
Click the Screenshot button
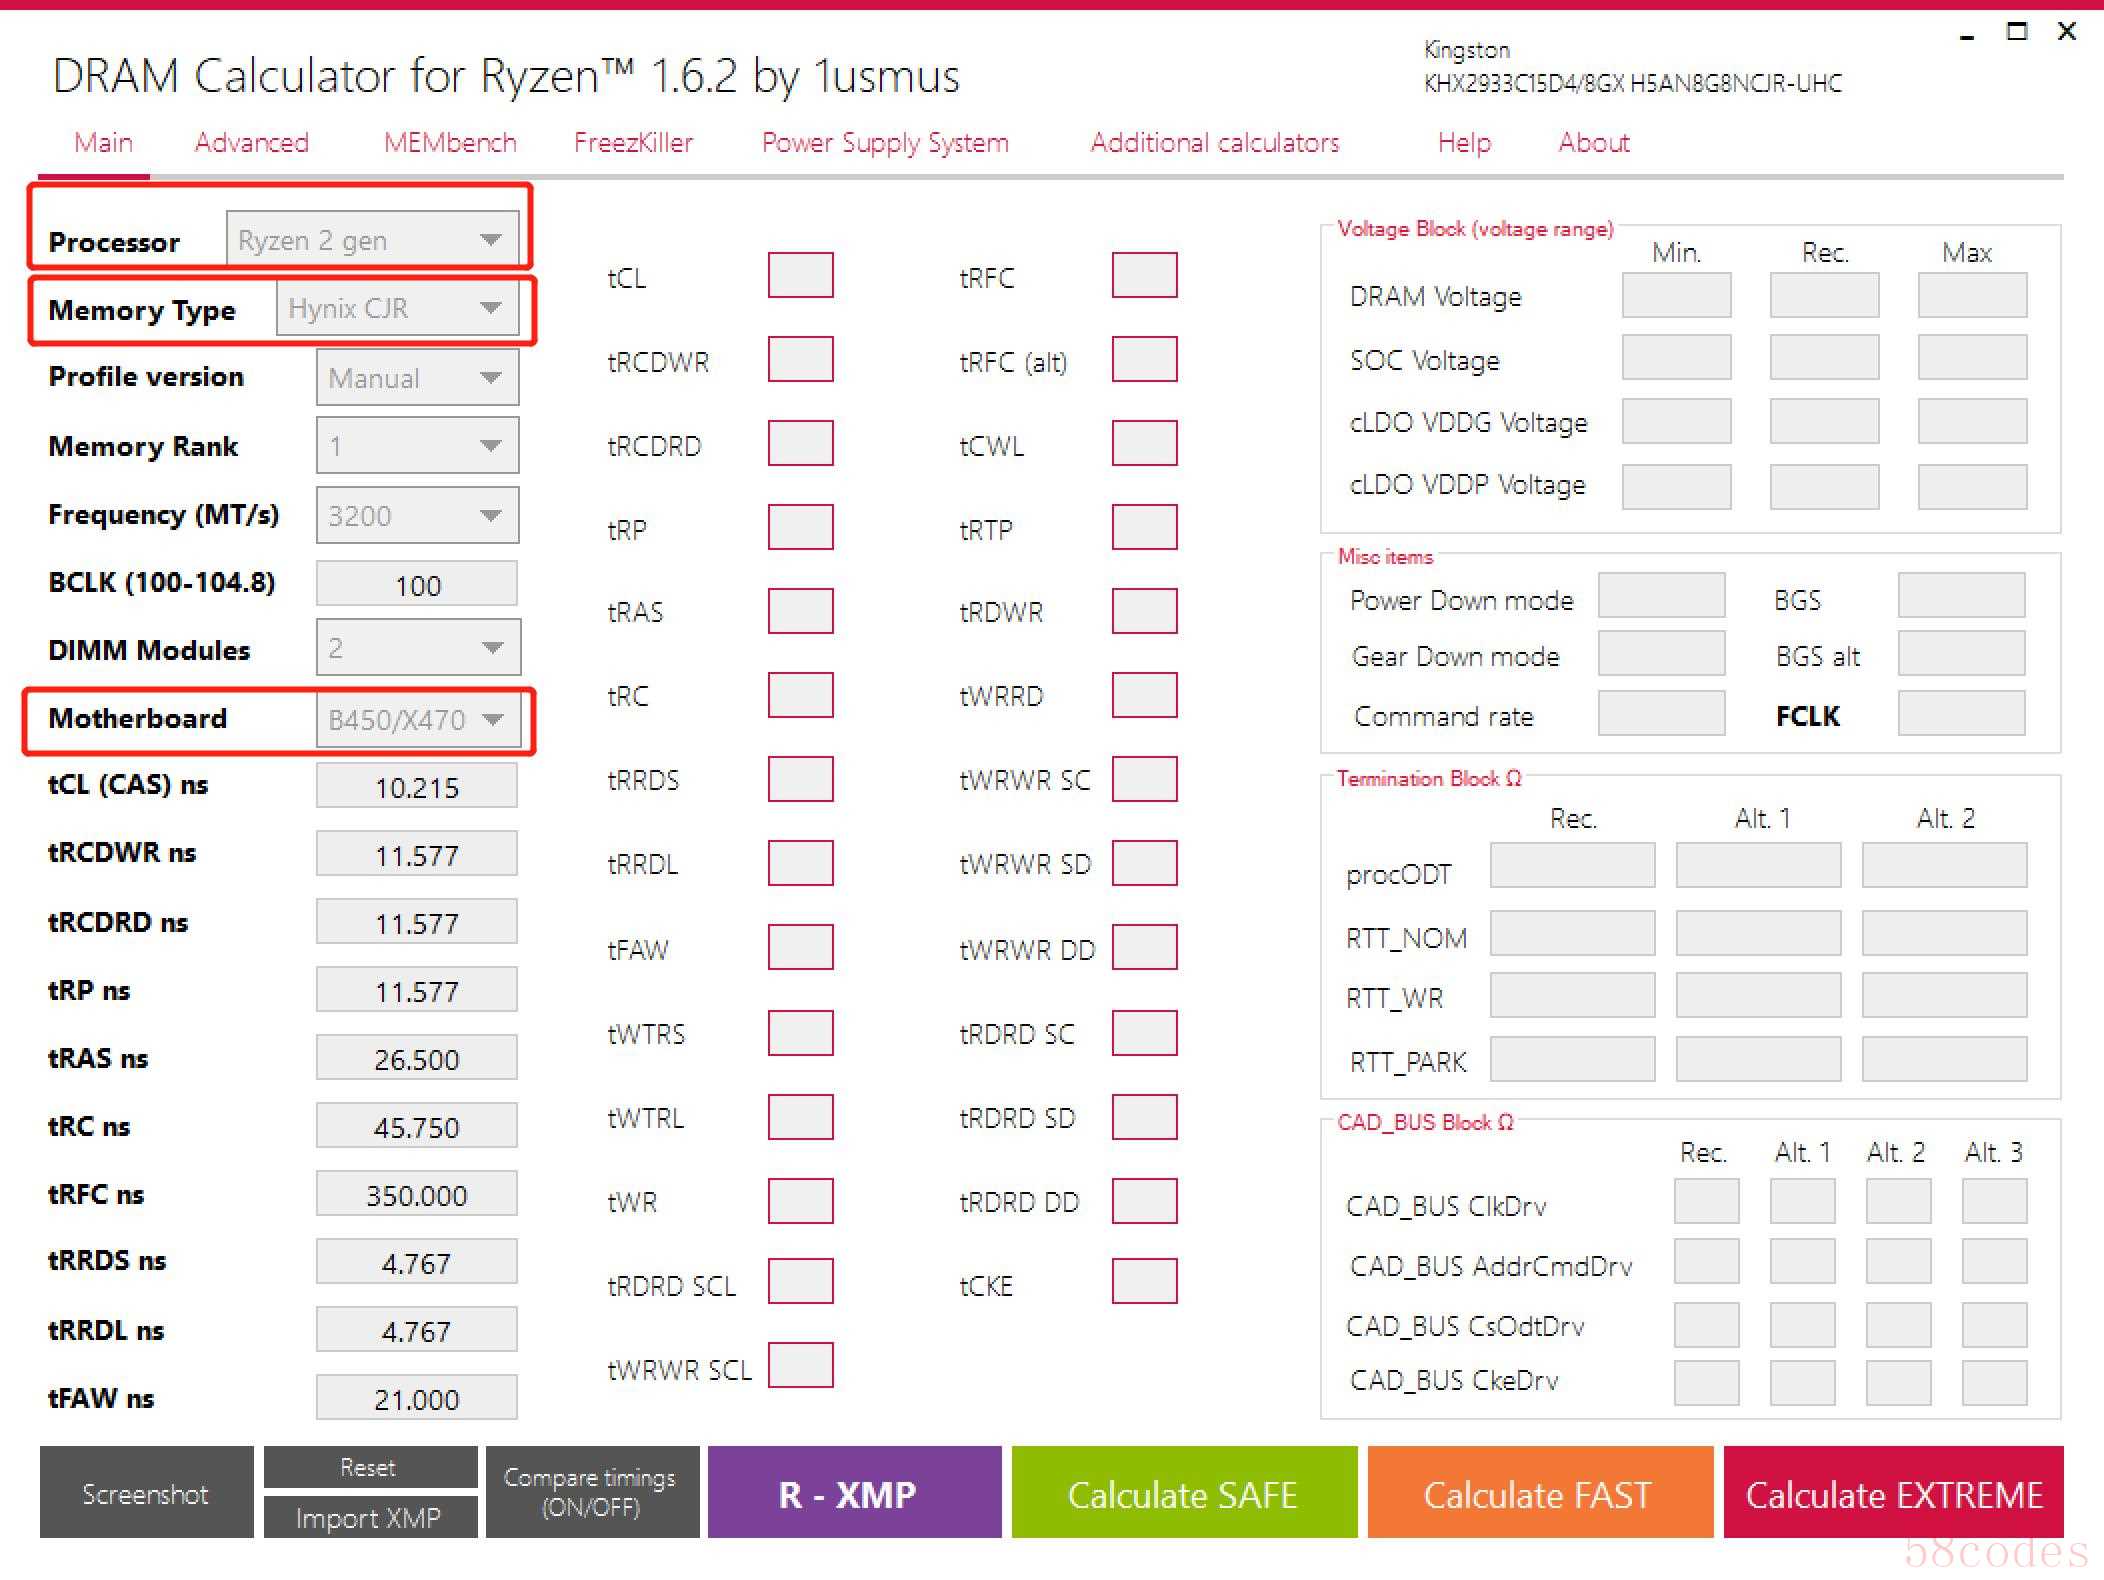coord(146,1492)
